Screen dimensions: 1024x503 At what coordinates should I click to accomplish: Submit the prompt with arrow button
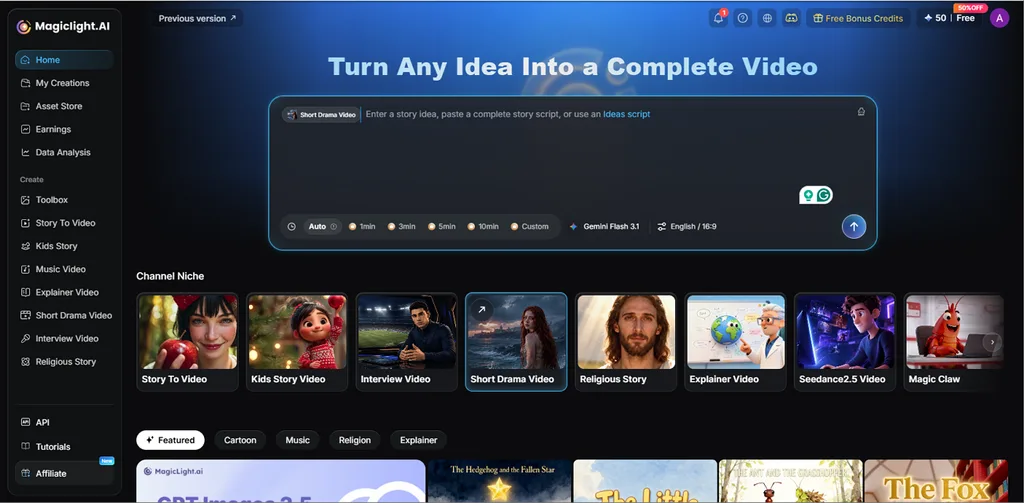[x=854, y=227]
